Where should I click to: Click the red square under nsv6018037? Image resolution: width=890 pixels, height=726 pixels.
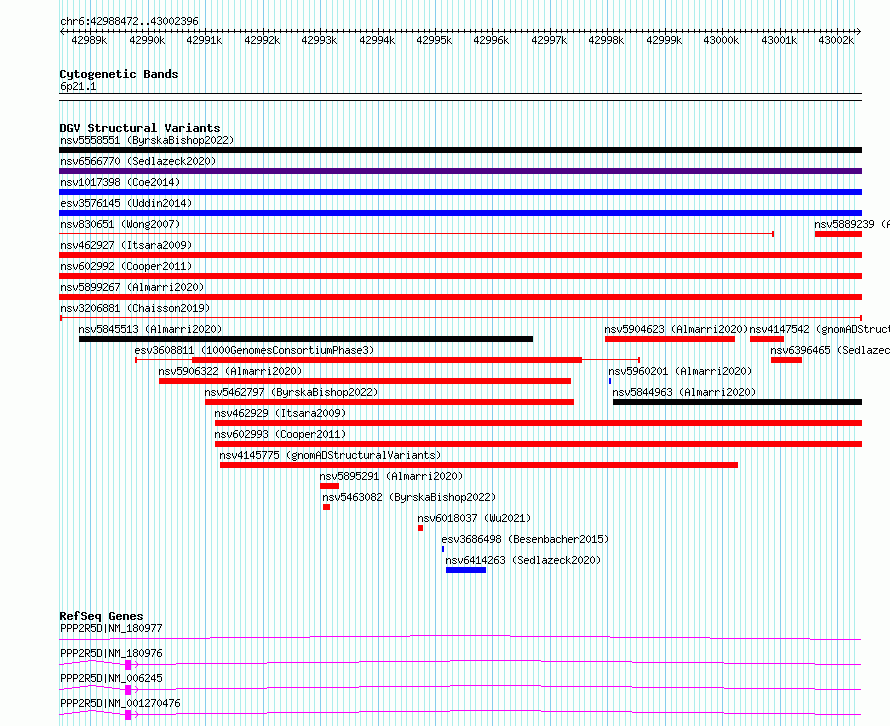421,528
